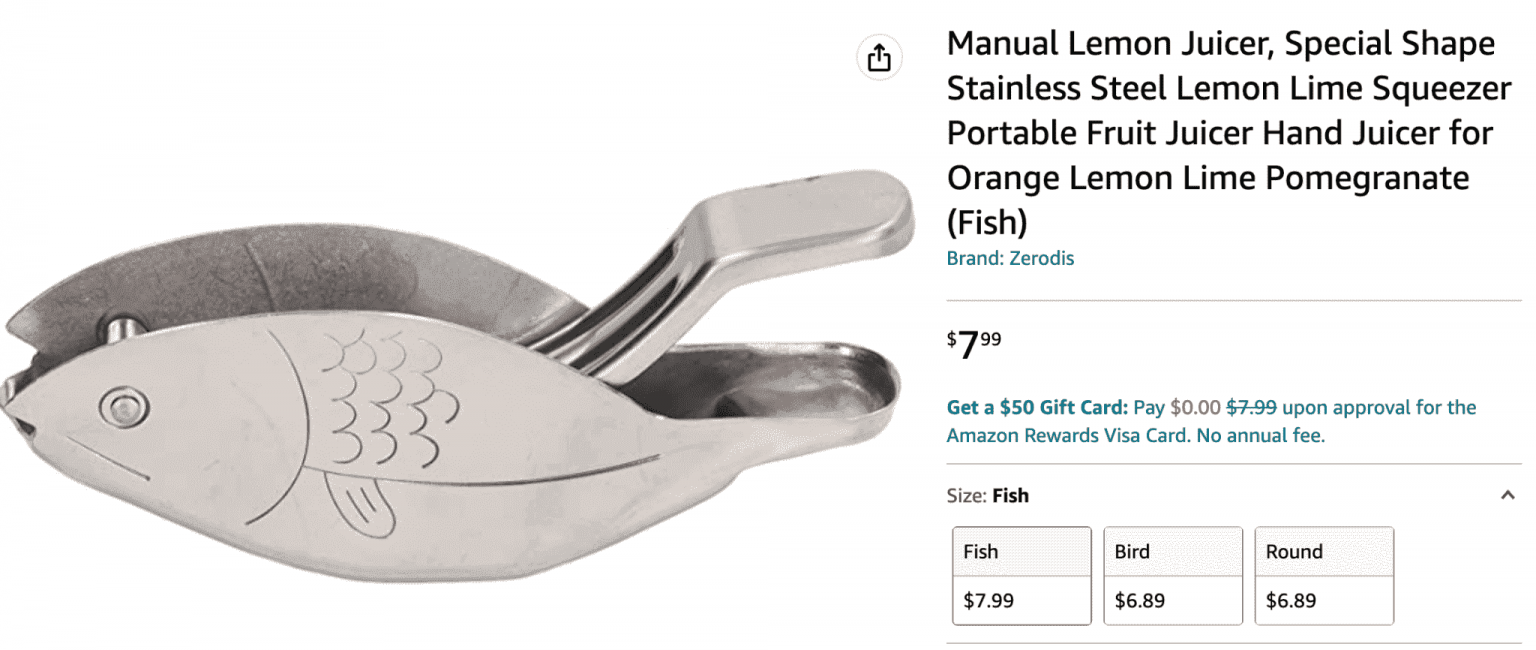Click the $6.89 price under Bird
The image size is (1536, 650).
pos(1139,601)
